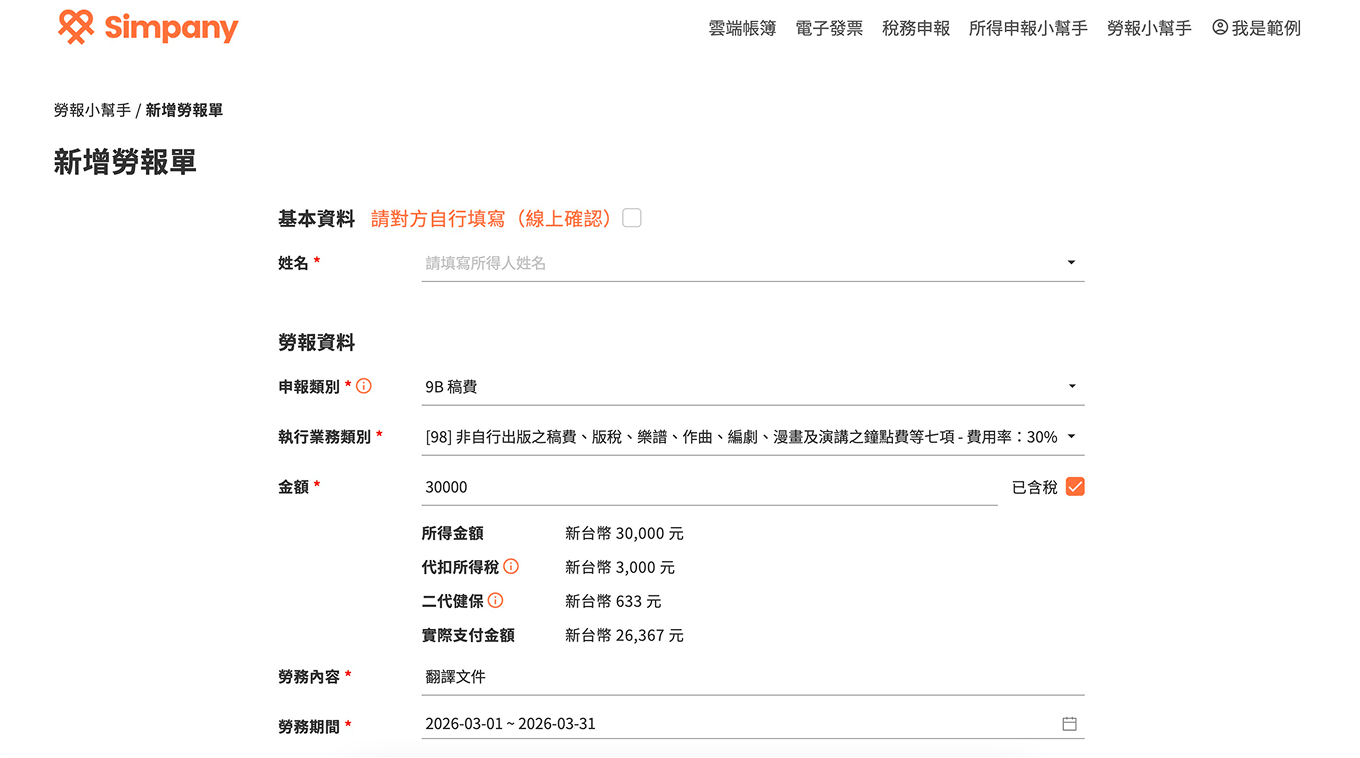
Task: Select 電子發票 in the top navigation
Action: (829, 28)
